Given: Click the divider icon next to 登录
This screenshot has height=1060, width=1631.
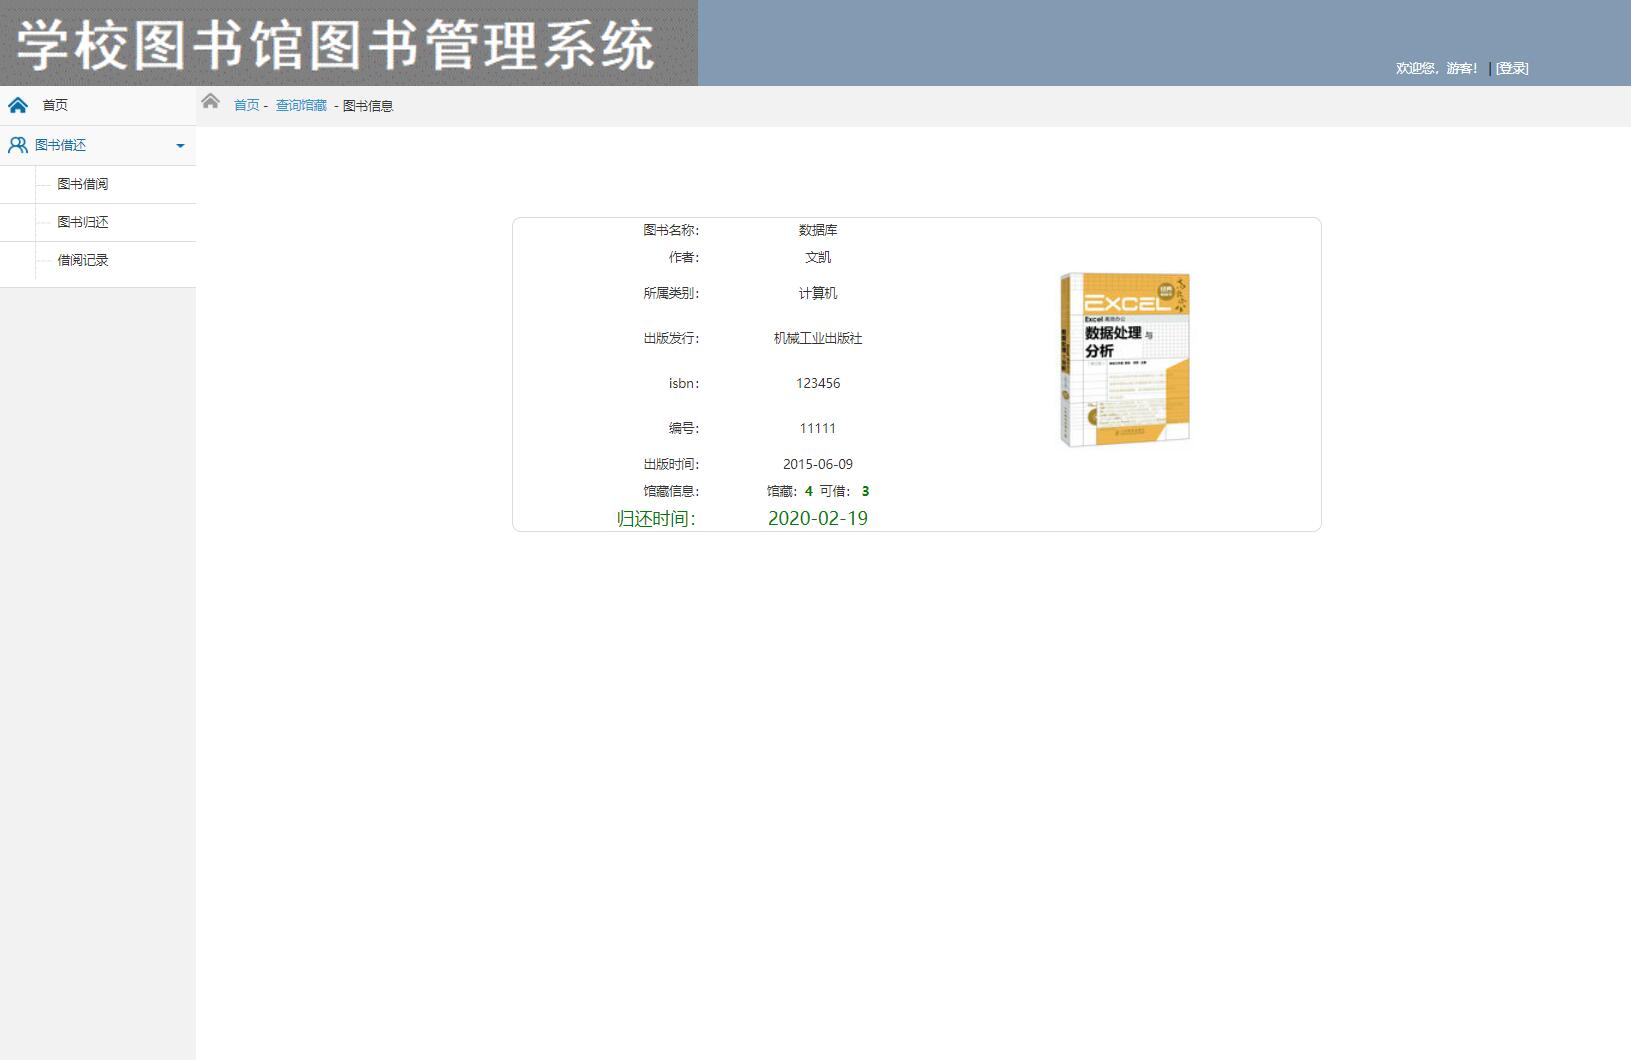Looking at the screenshot, I should (1490, 68).
